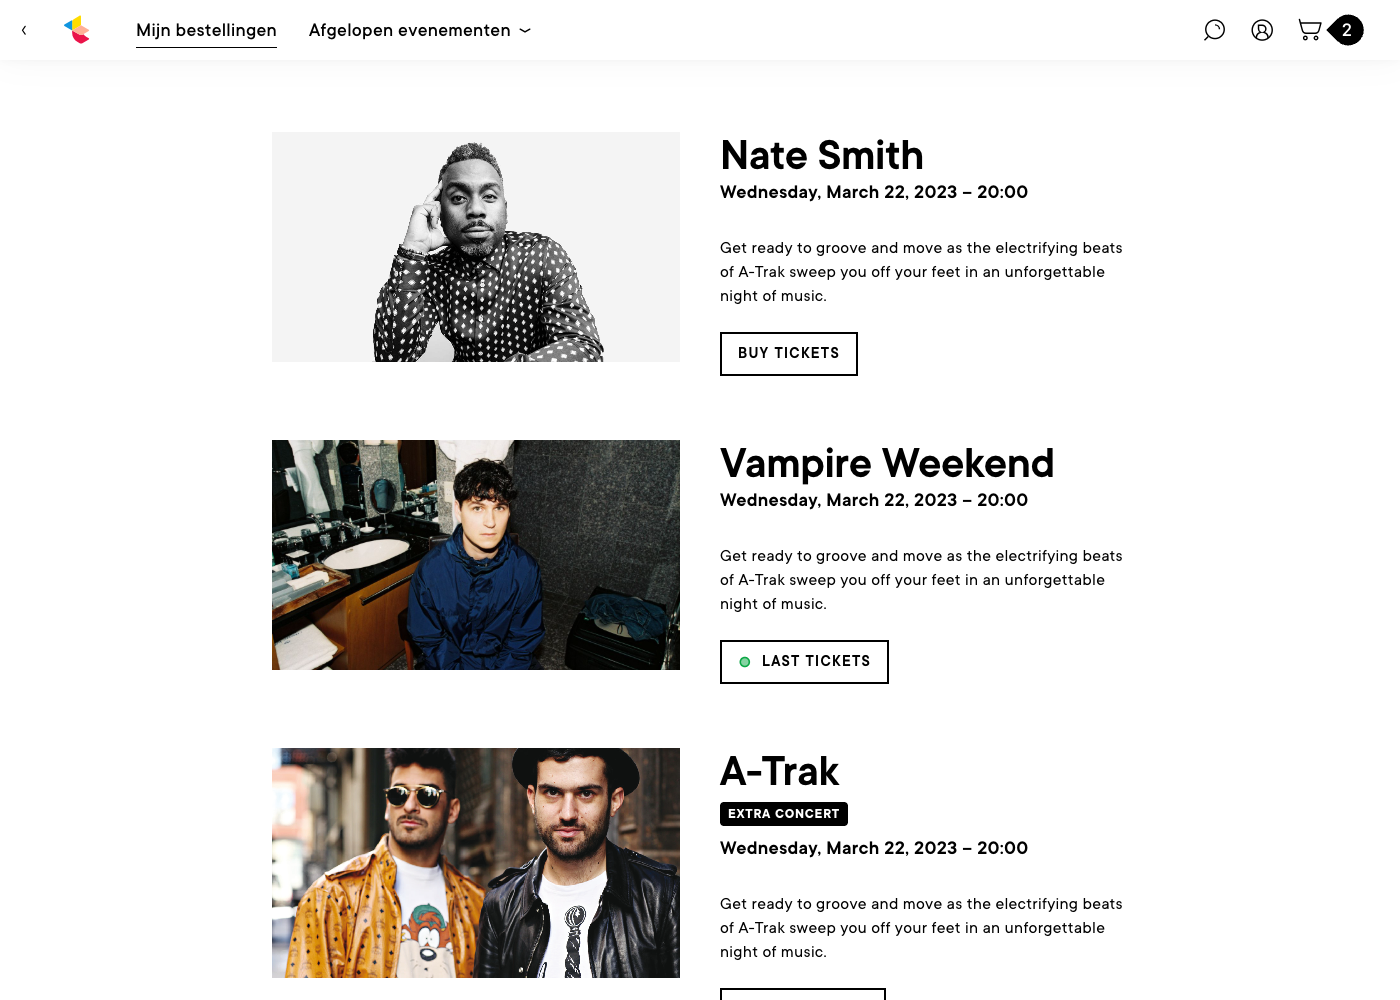Click the A-Trak event title
The image size is (1400, 1000).
click(779, 772)
